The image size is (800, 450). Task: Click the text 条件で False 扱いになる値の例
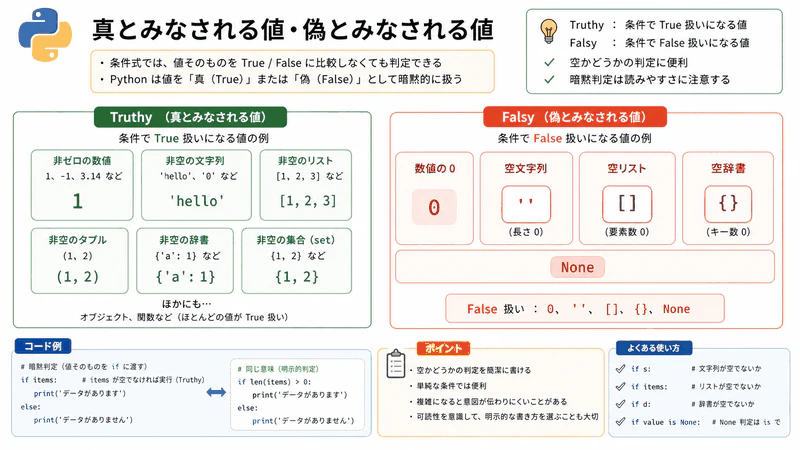pyautogui.click(x=574, y=138)
